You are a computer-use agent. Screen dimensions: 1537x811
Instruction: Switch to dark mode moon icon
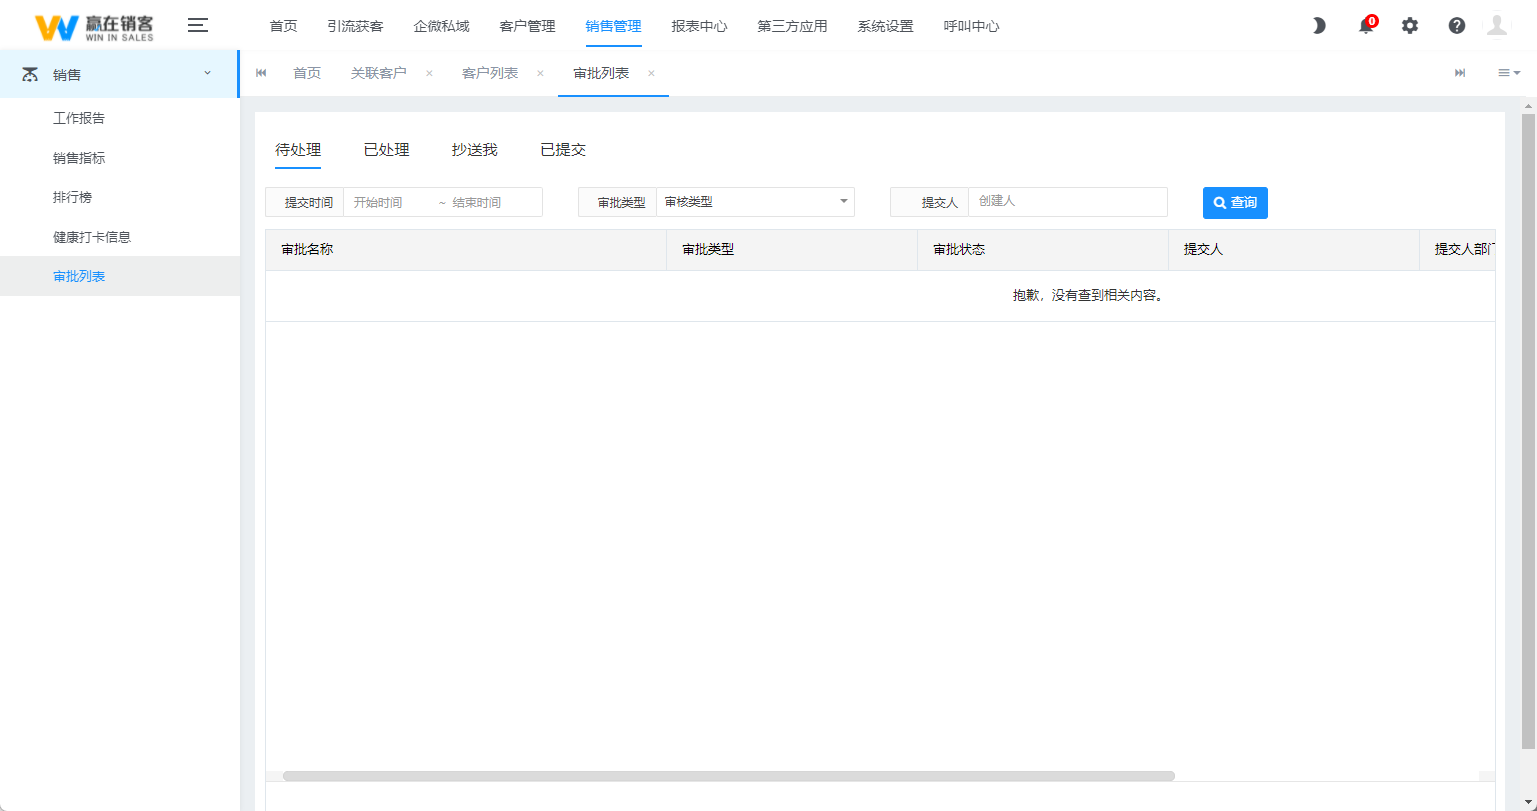(x=1319, y=26)
